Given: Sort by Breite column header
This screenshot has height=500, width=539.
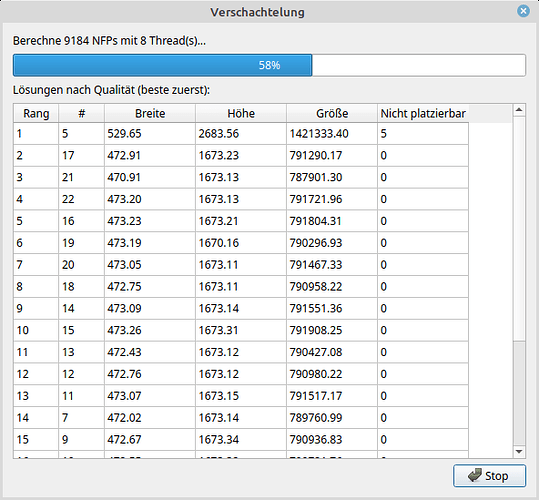Looking at the screenshot, I should (x=150, y=113).
